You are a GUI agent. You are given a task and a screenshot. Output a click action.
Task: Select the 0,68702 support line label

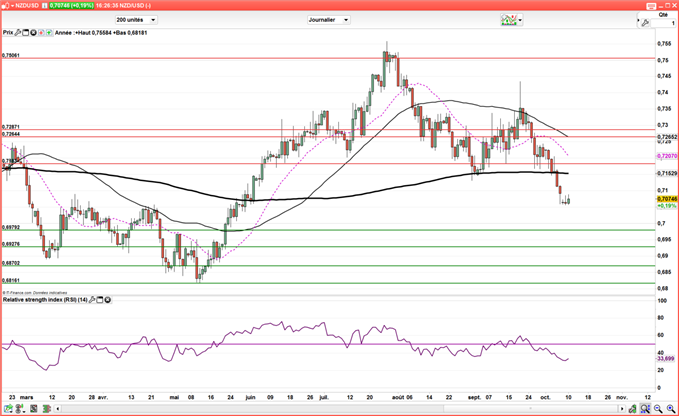11,263
